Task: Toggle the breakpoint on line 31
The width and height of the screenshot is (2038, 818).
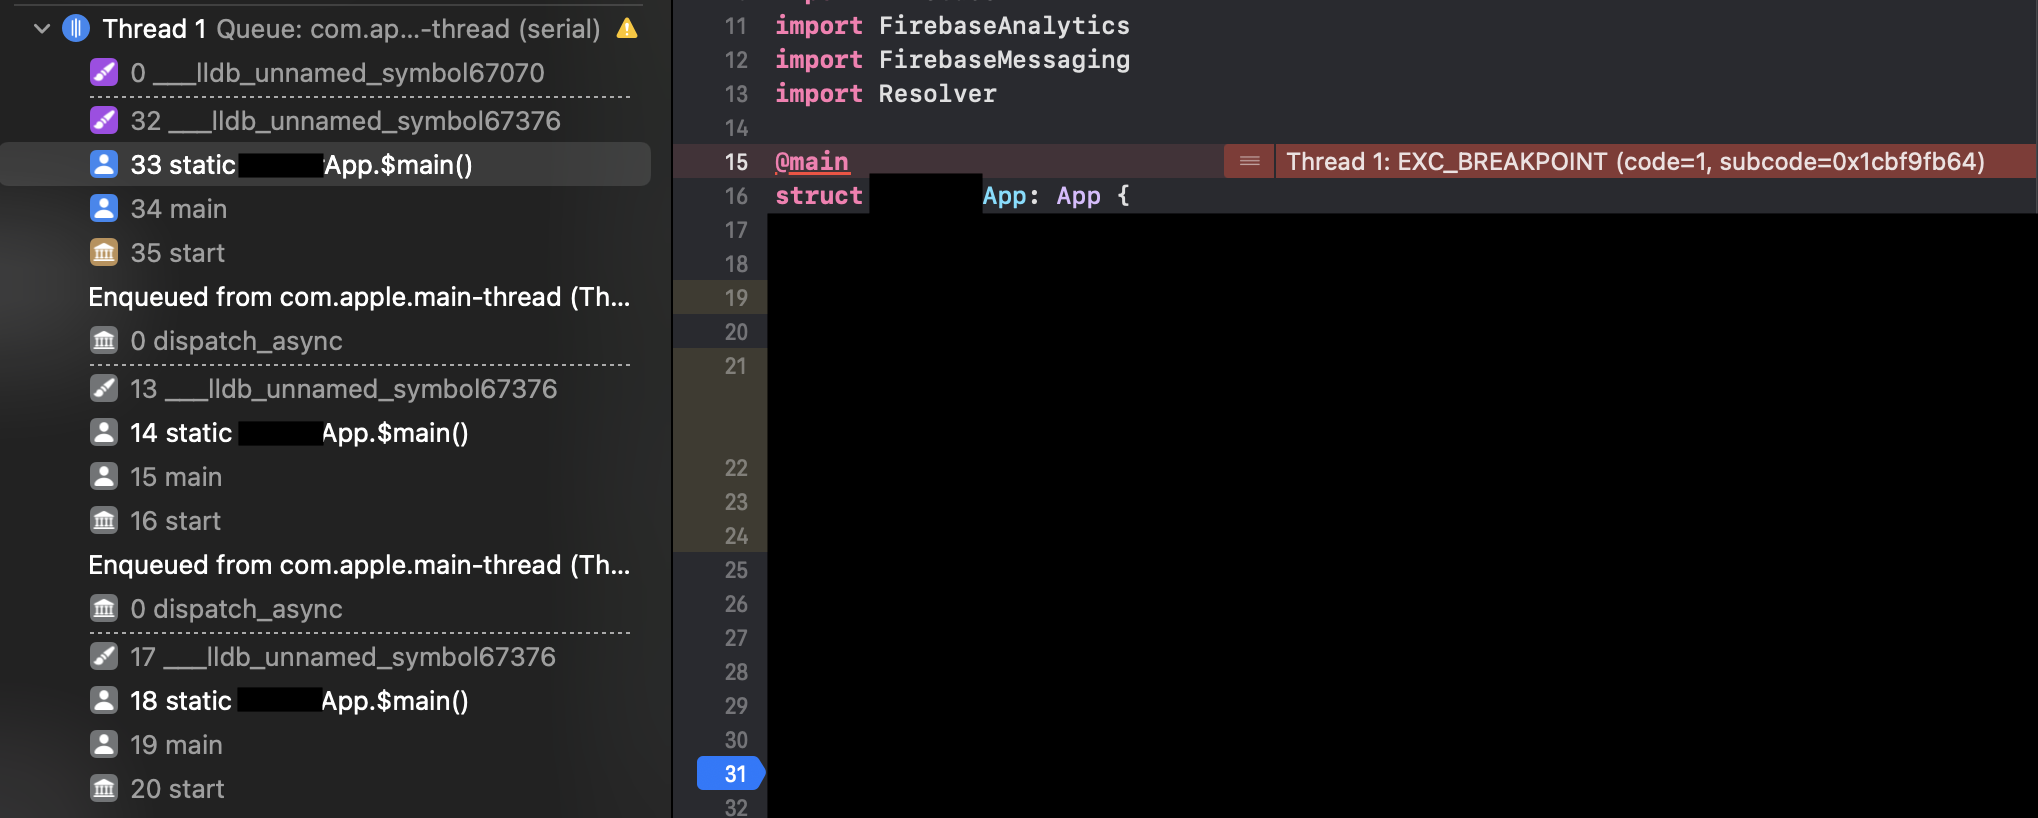Action: [732, 774]
